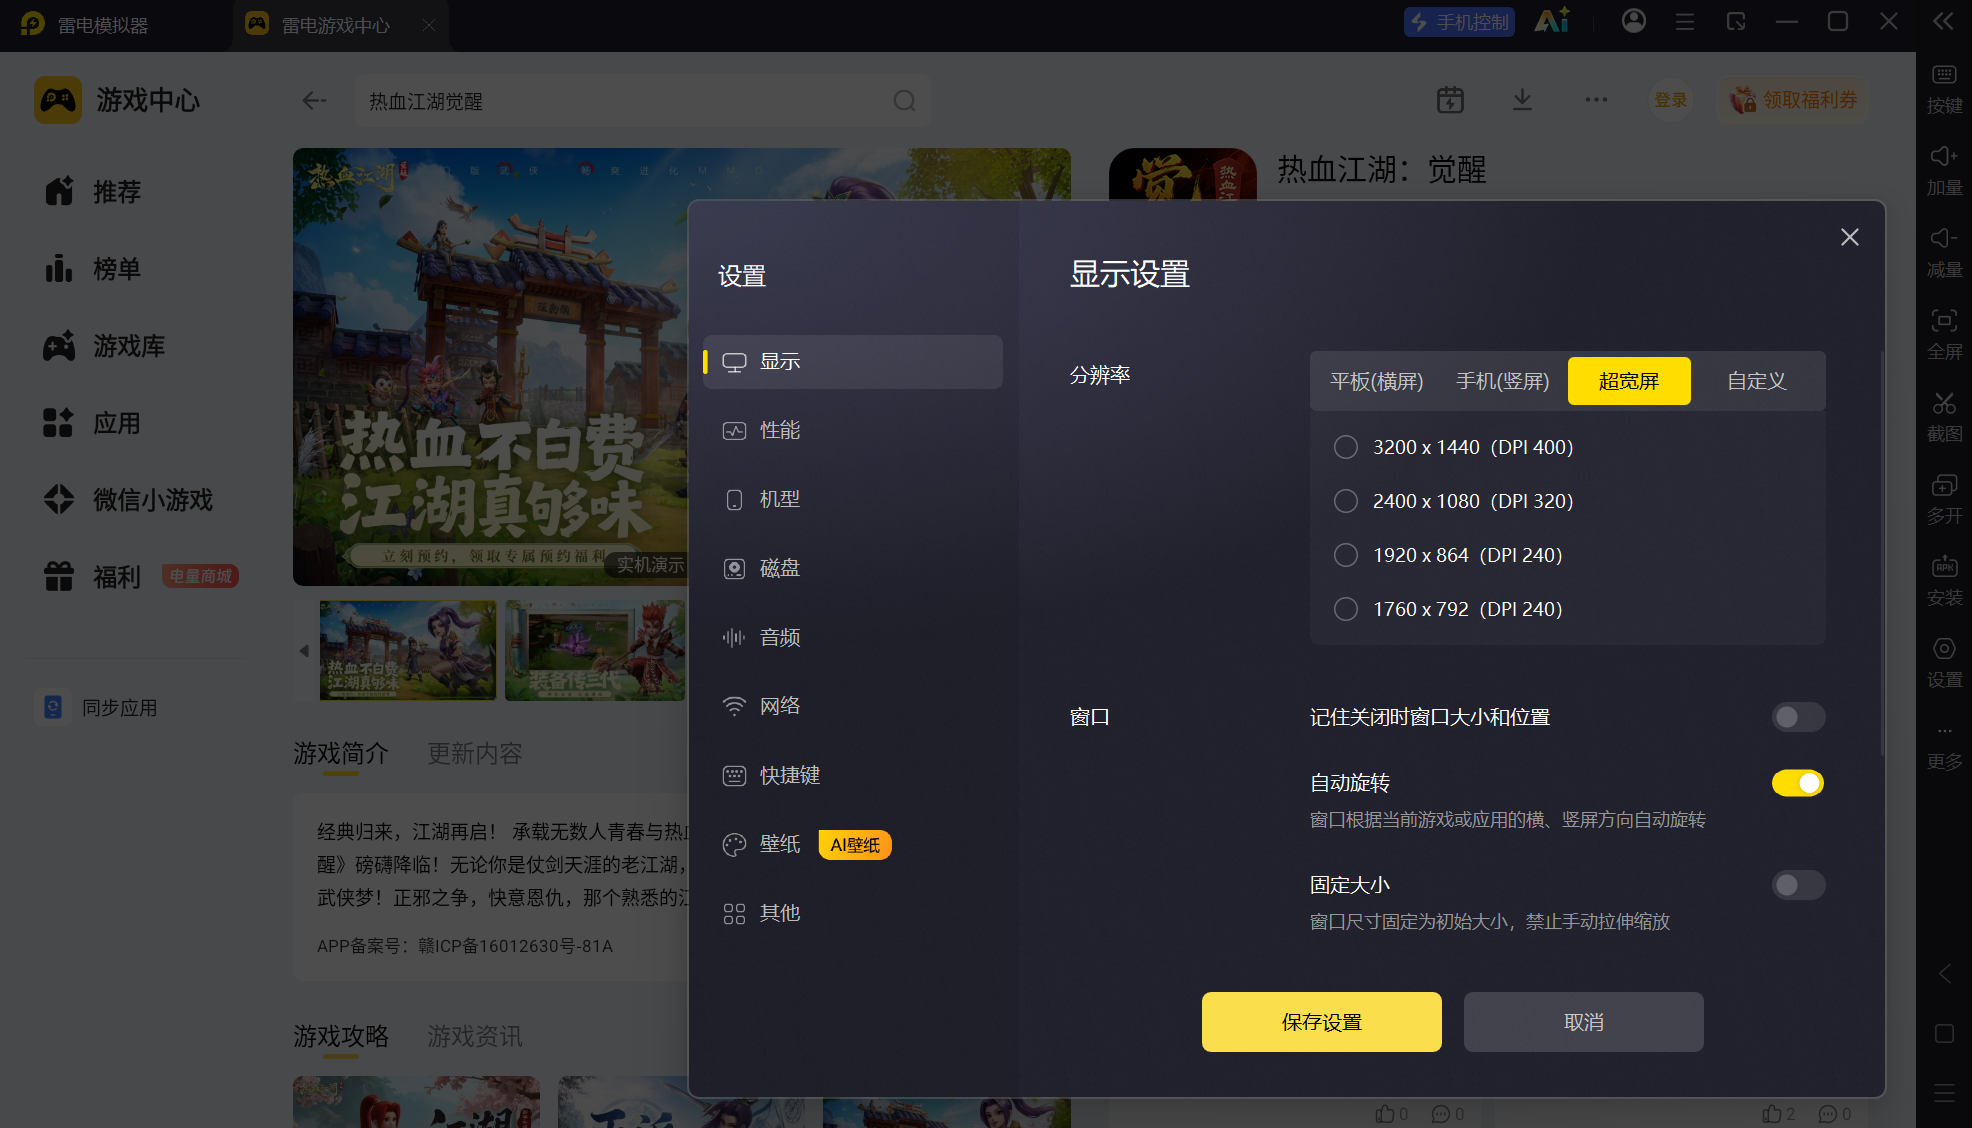
Task: Select the 2400 x 1080 resolution option
Action: [1346, 501]
